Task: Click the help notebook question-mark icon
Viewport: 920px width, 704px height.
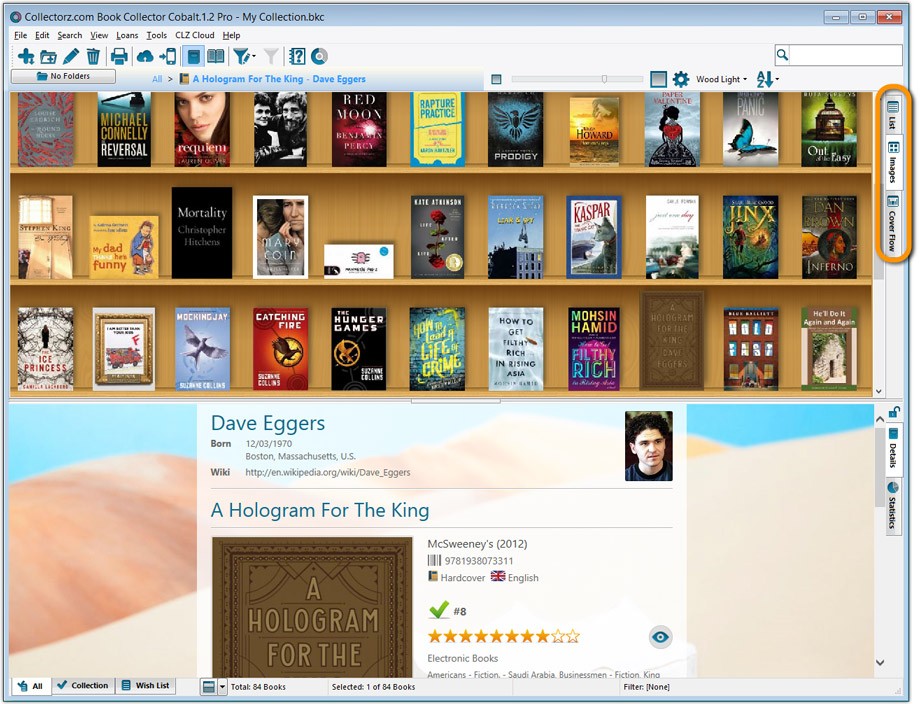Action: 297,56
